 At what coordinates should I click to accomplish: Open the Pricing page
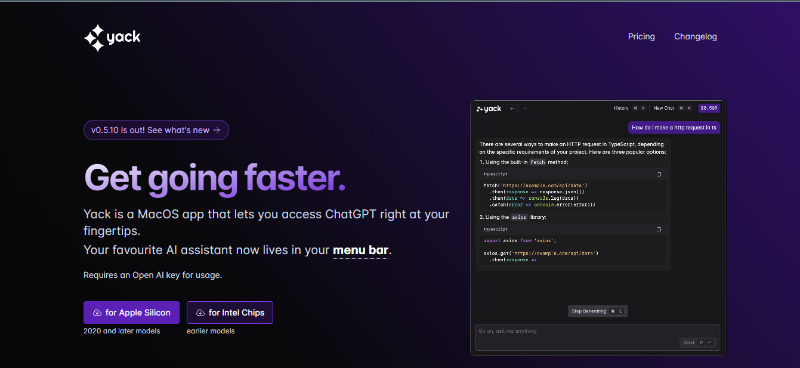click(641, 37)
